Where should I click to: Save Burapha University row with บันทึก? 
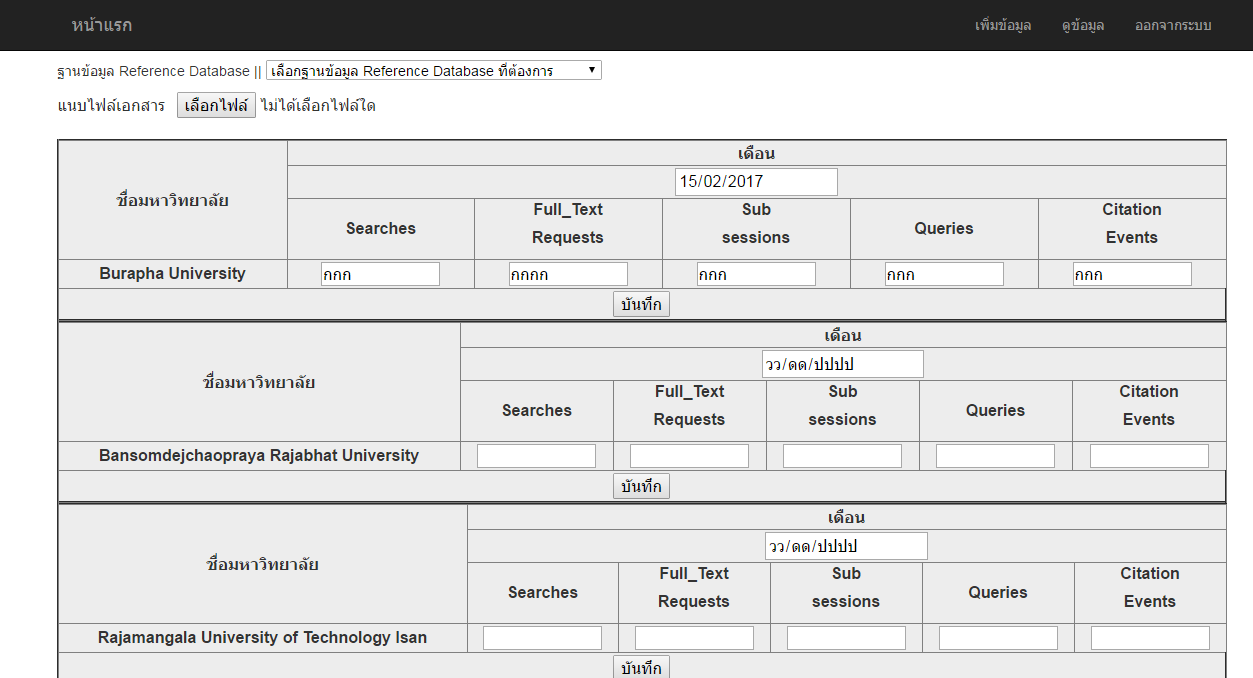point(641,305)
